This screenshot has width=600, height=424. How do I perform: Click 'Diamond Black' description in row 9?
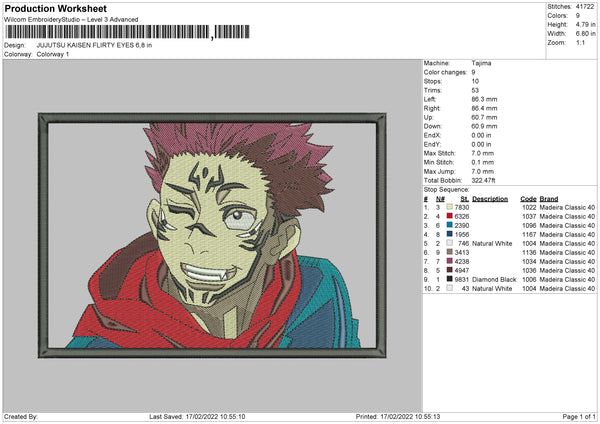pos(494,279)
